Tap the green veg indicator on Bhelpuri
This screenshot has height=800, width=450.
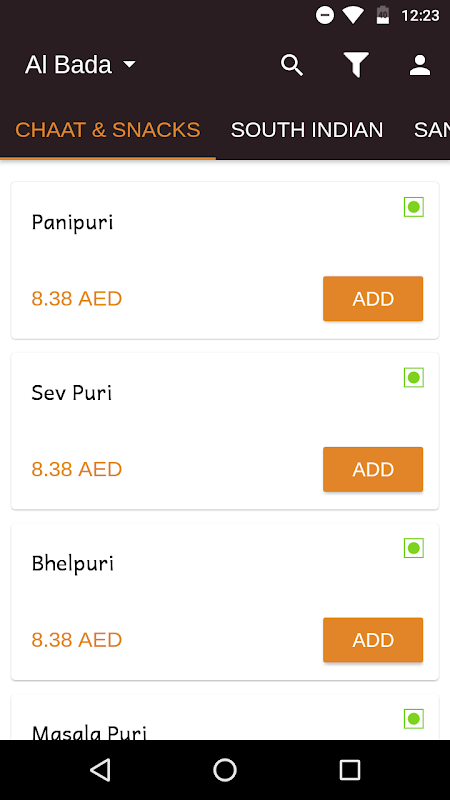pyautogui.click(x=414, y=548)
